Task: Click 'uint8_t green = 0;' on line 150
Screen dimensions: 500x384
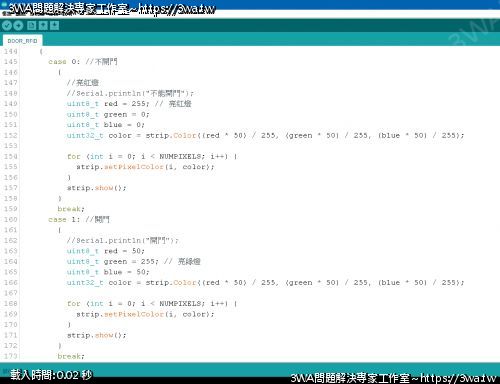Action: [x=108, y=114]
